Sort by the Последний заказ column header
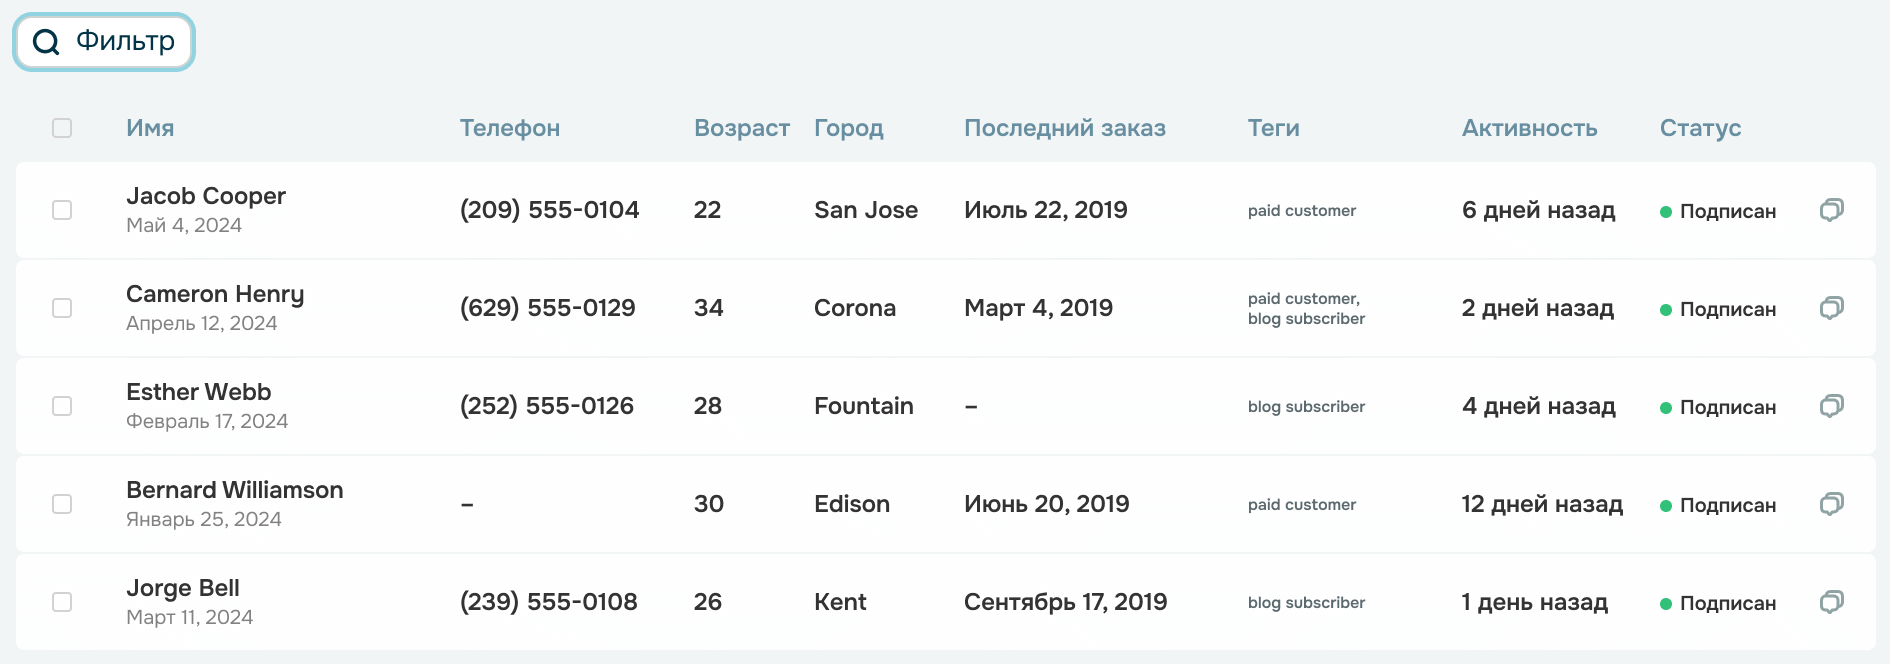Screen dimensions: 1890x664 (x=1065, y=128)
